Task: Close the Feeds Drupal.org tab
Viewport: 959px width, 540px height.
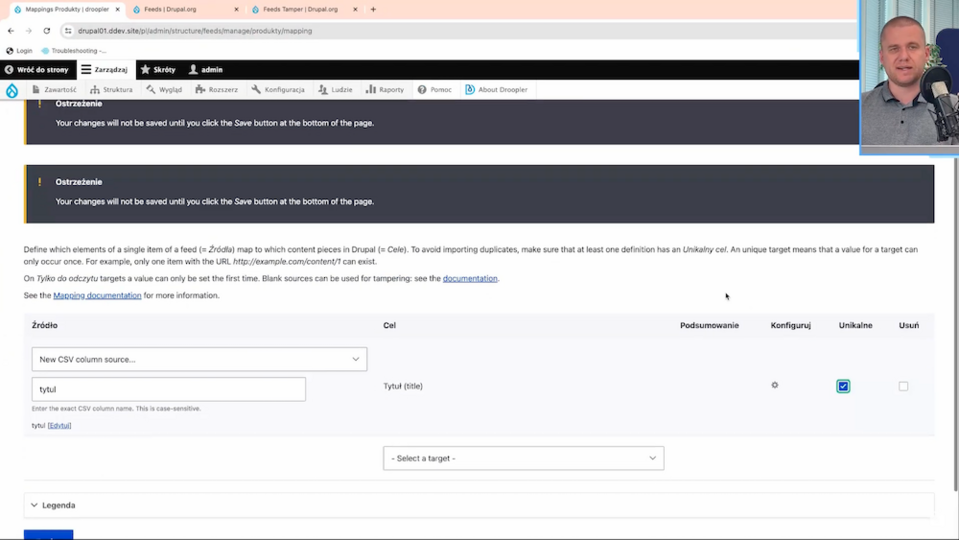Action: tap(236, 9)
